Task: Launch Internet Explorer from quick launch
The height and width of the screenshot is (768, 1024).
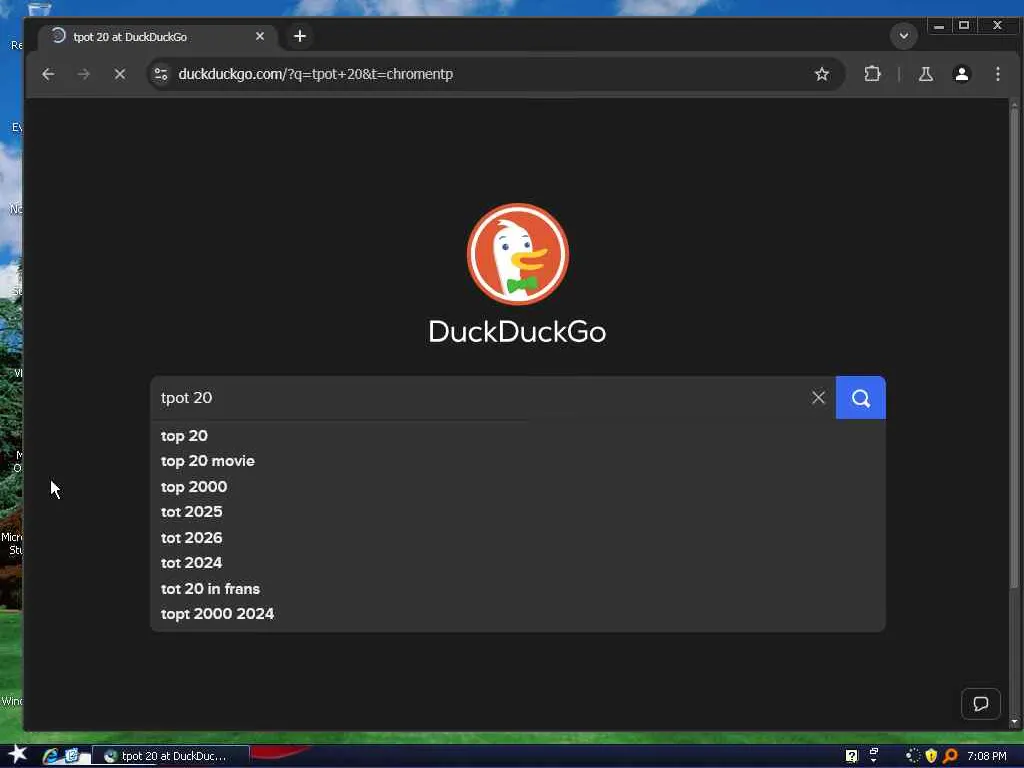Action: point(50,756)
